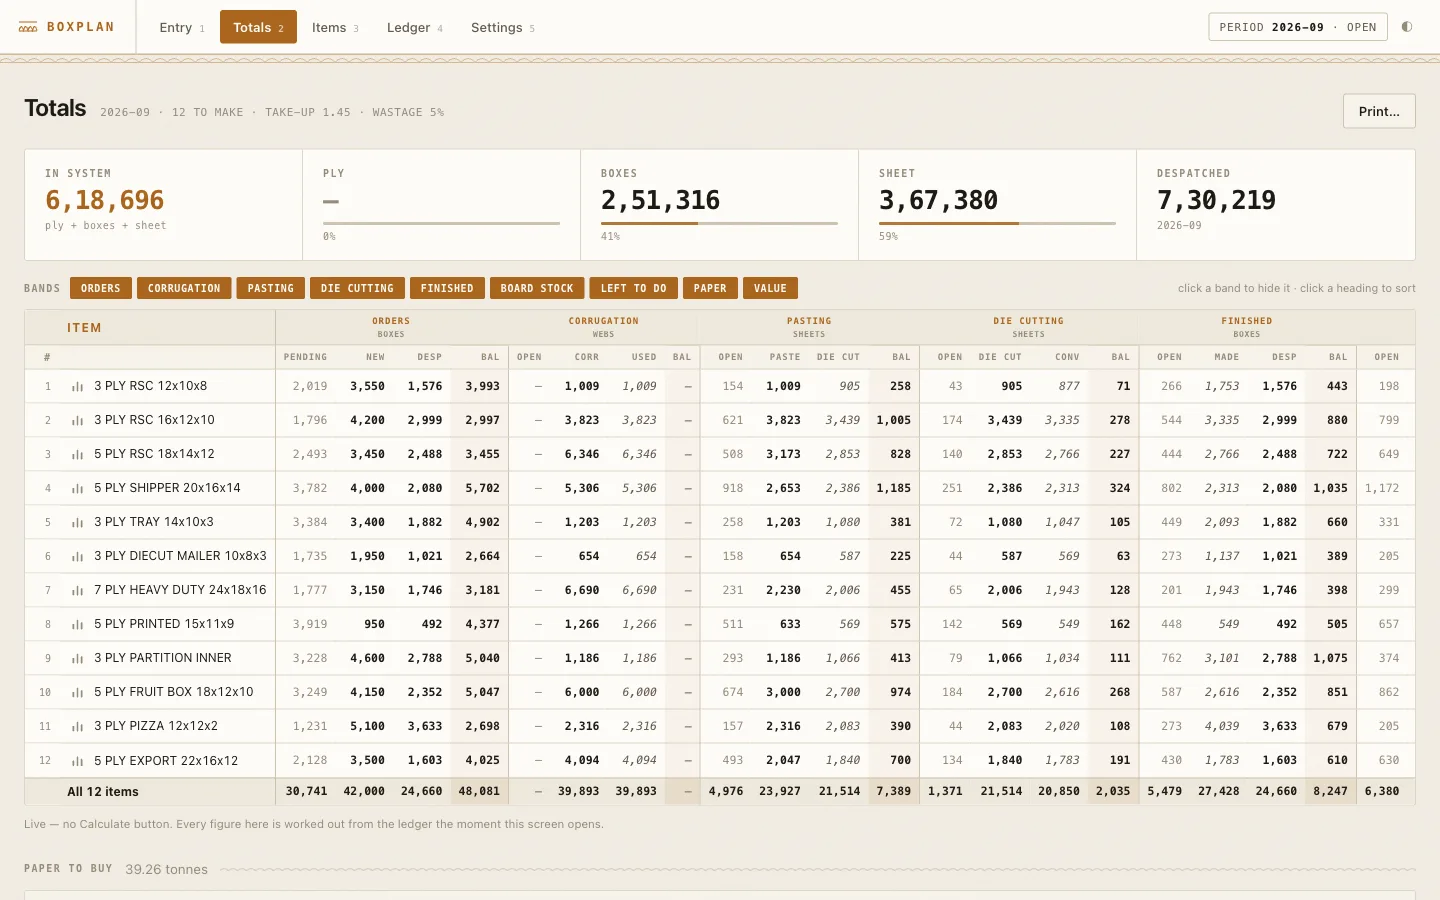Open the Items tab
Viewport: 1440px width, 900px height.
[335, 27]
